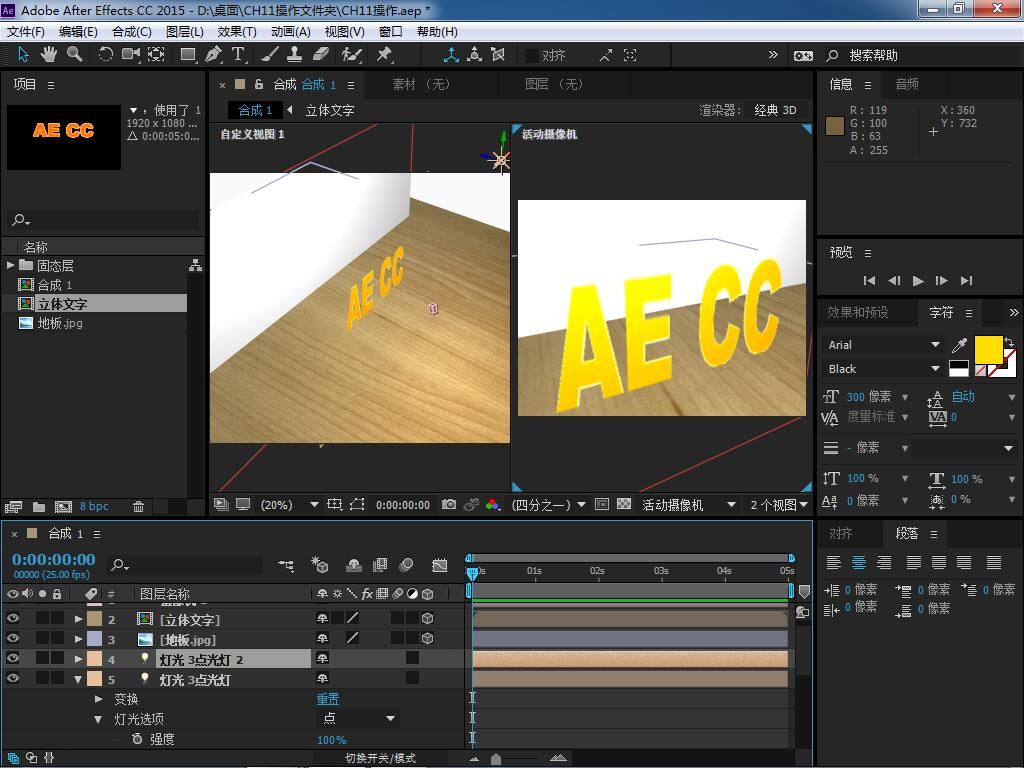Select the Horizontal Type tool

(x=238, y=55)
